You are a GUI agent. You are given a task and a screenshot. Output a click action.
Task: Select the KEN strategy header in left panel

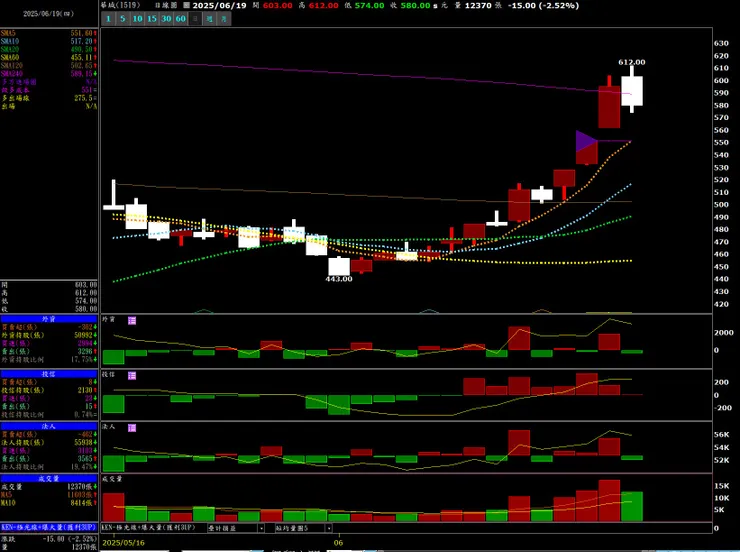49,527
